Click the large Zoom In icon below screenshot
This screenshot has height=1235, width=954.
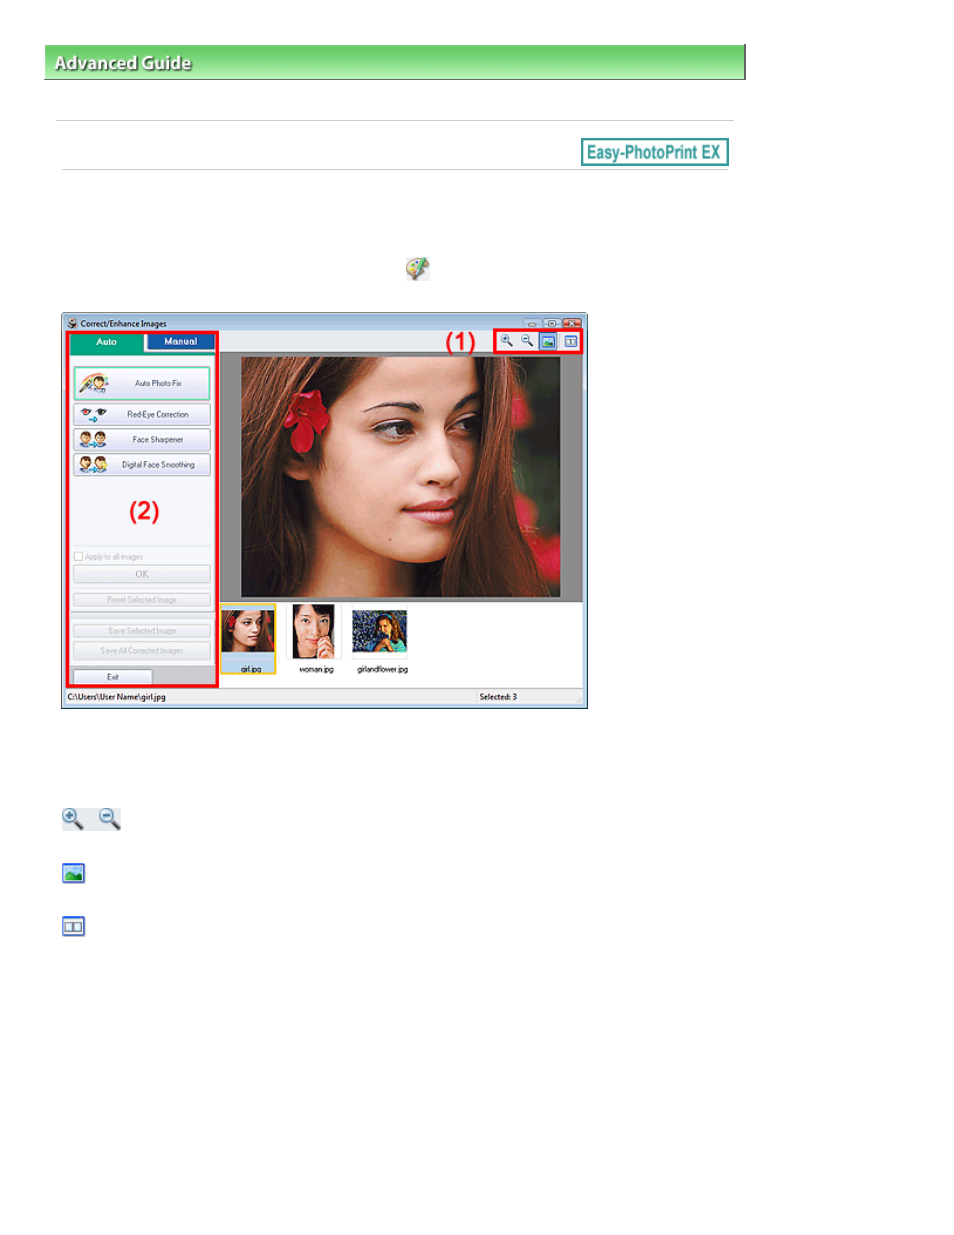73,819
